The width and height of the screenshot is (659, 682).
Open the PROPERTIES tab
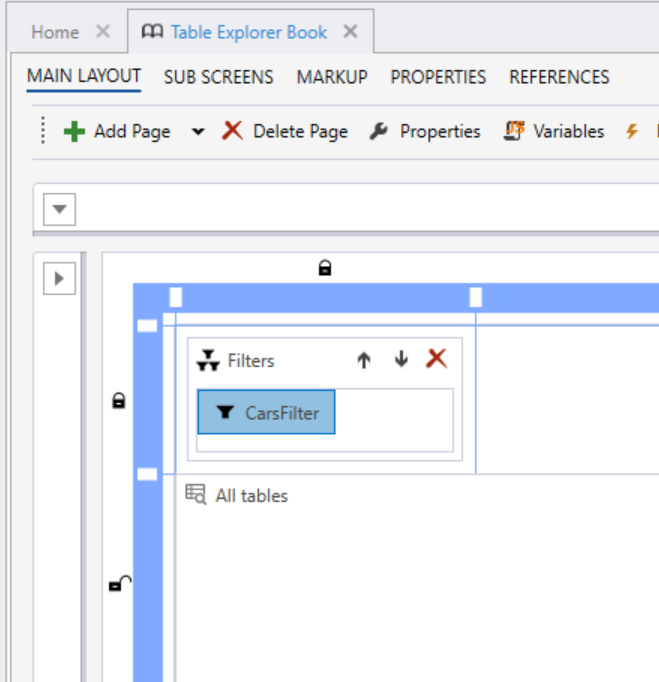pos(438,77)
